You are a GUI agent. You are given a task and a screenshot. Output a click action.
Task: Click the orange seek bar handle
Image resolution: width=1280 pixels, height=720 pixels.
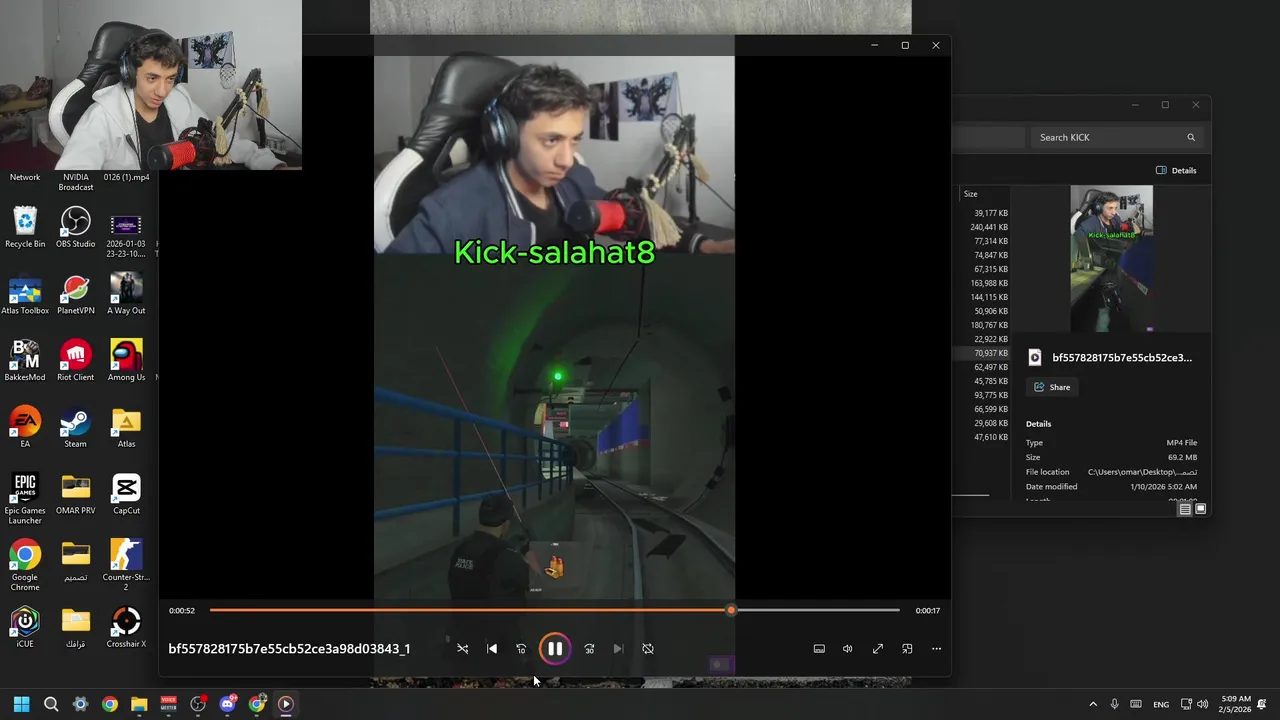(x=731, y=610)
